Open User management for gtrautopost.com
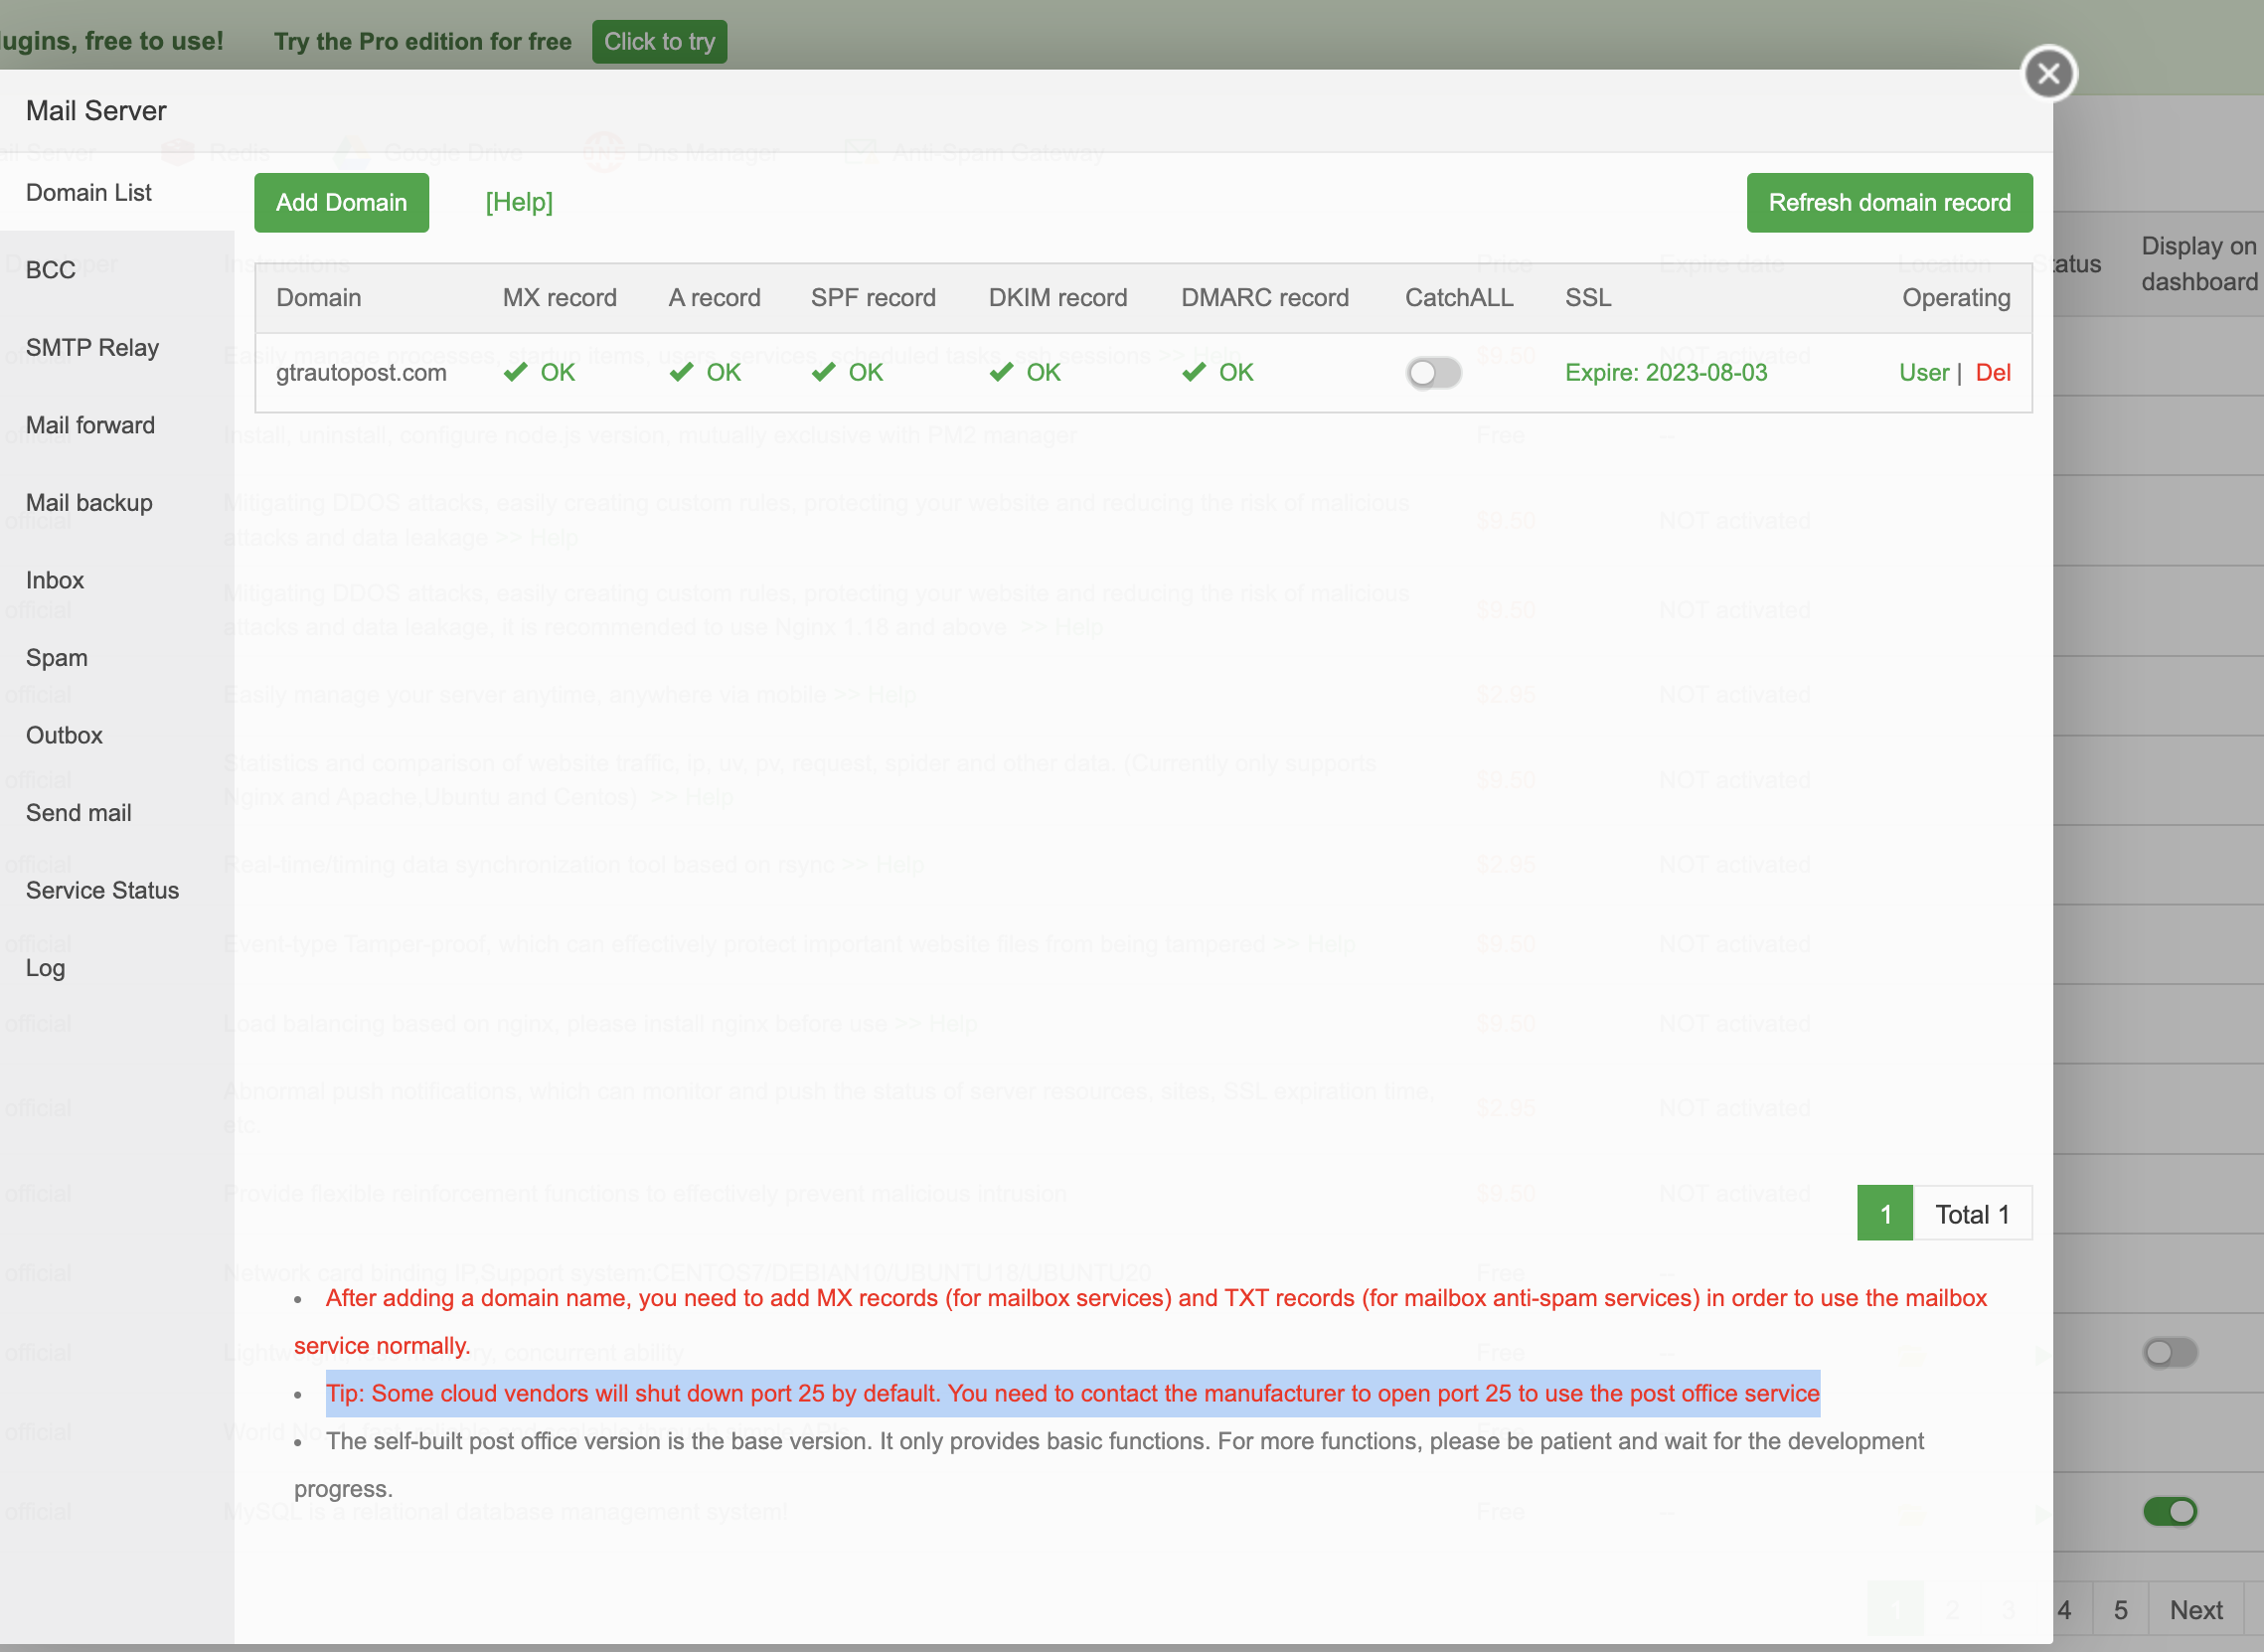The image size is (2264, 1652). pos(1923,373)
